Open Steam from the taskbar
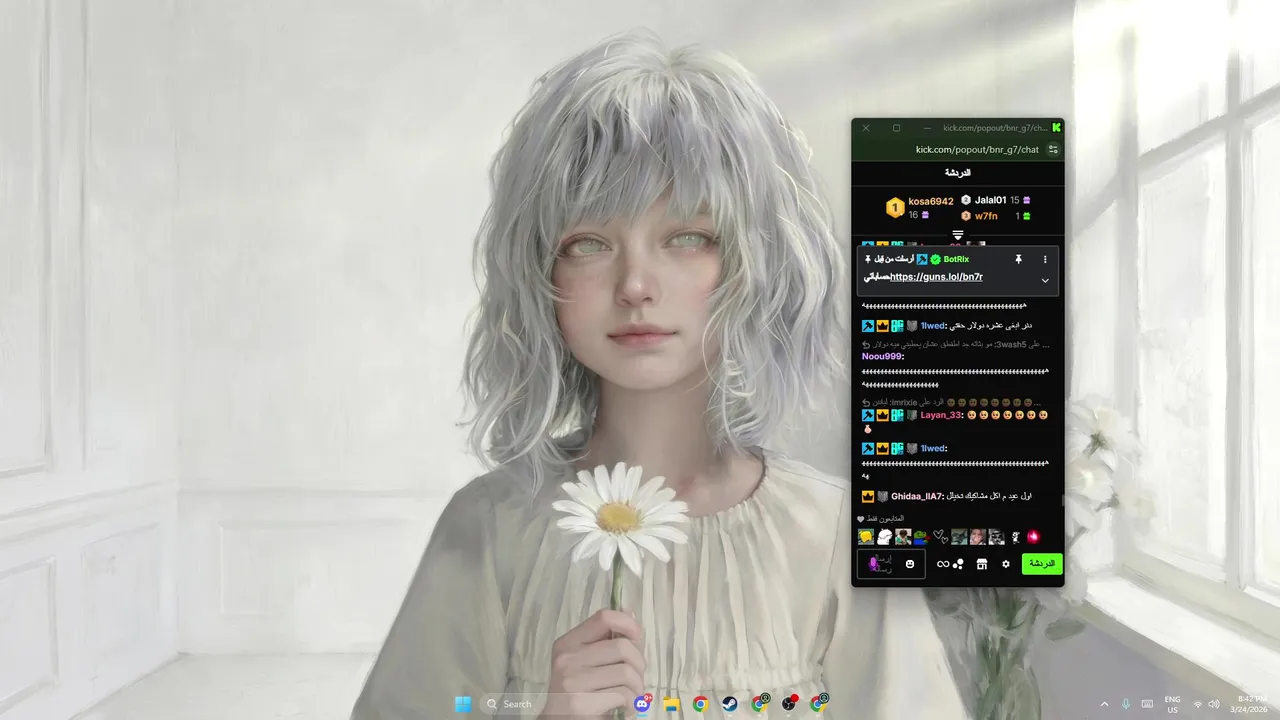 tap(730, 704)
